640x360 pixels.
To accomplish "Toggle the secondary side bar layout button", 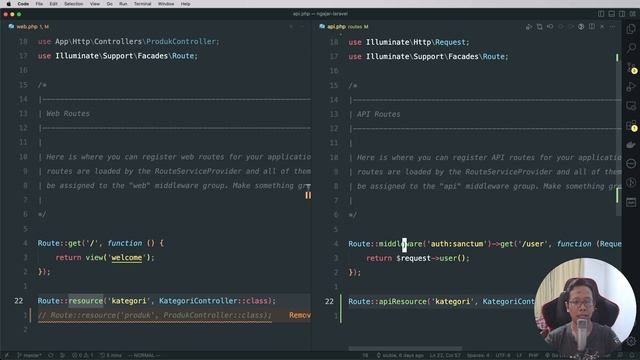I will tap(622, 14).
